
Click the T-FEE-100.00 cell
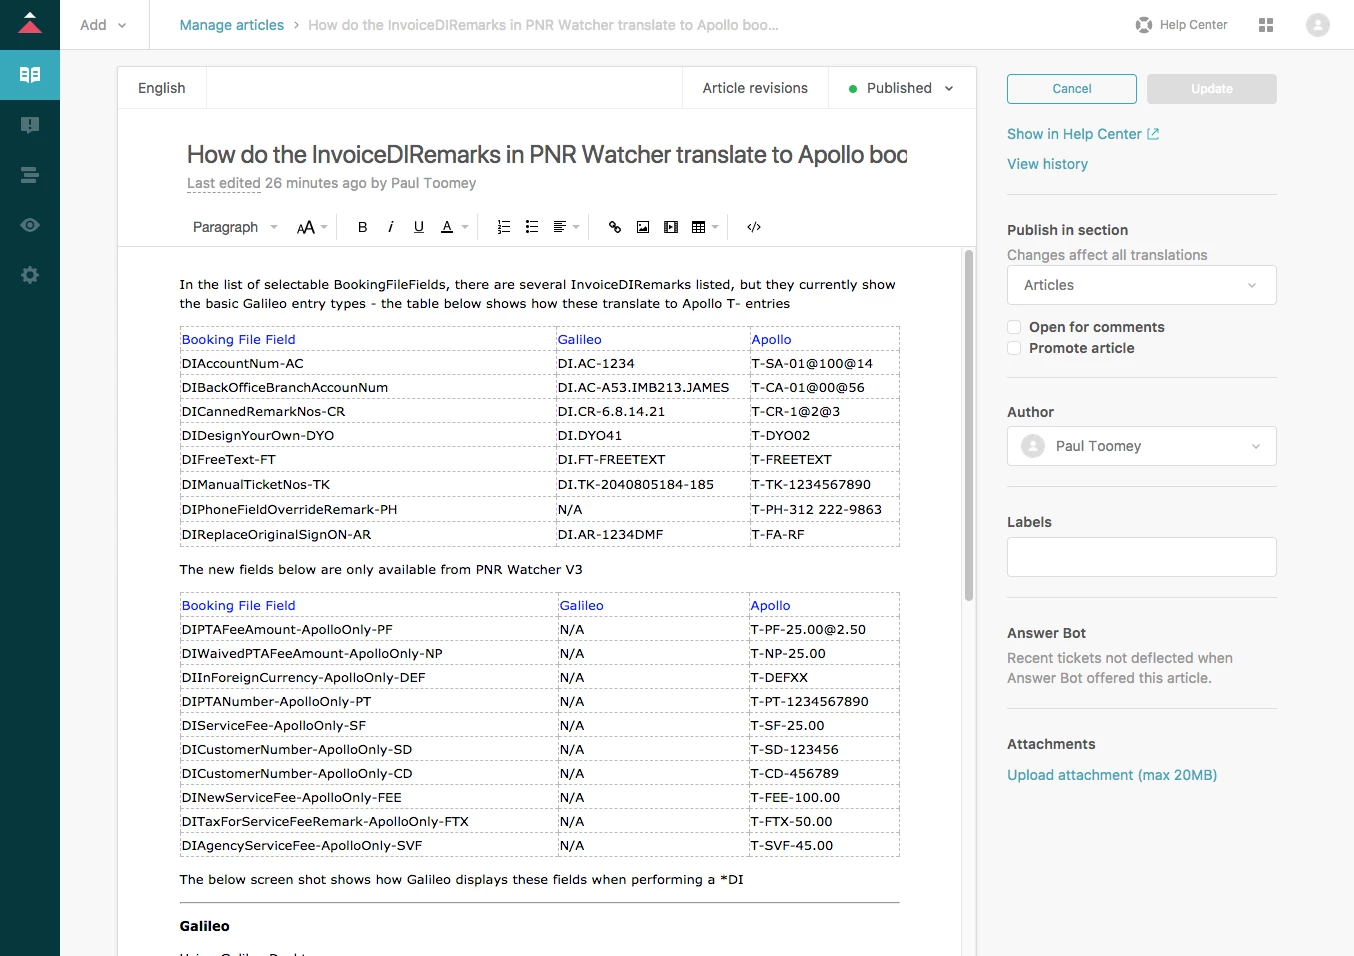[824, 798]
